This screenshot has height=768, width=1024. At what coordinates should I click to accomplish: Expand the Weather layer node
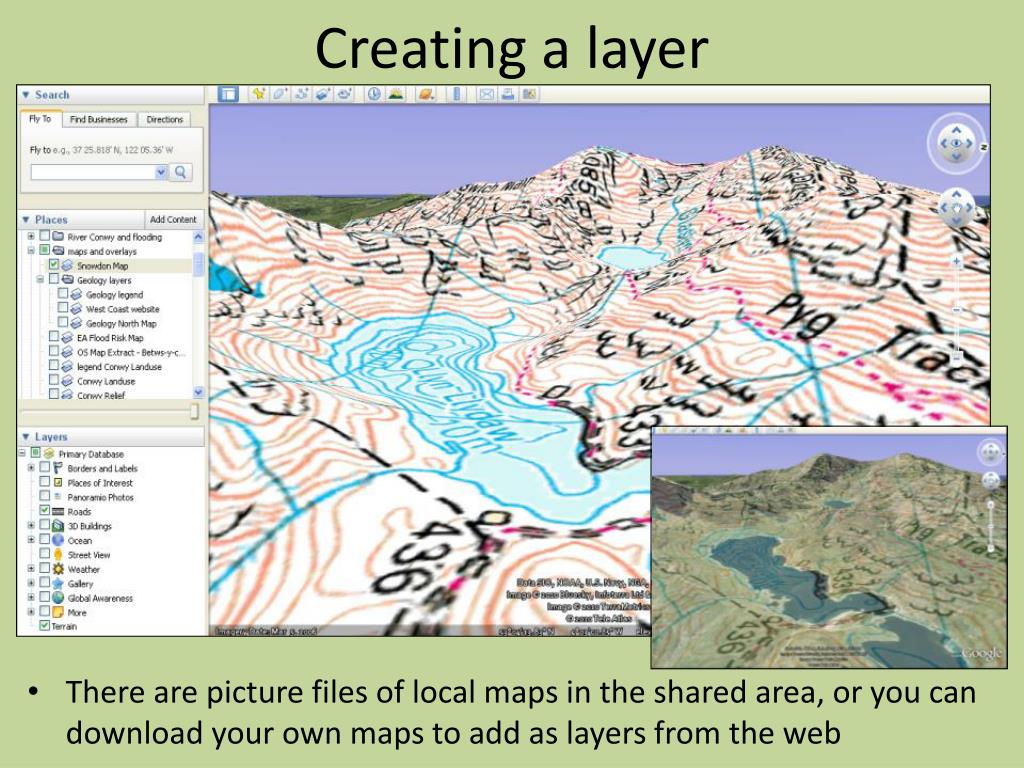coord(31,568)
